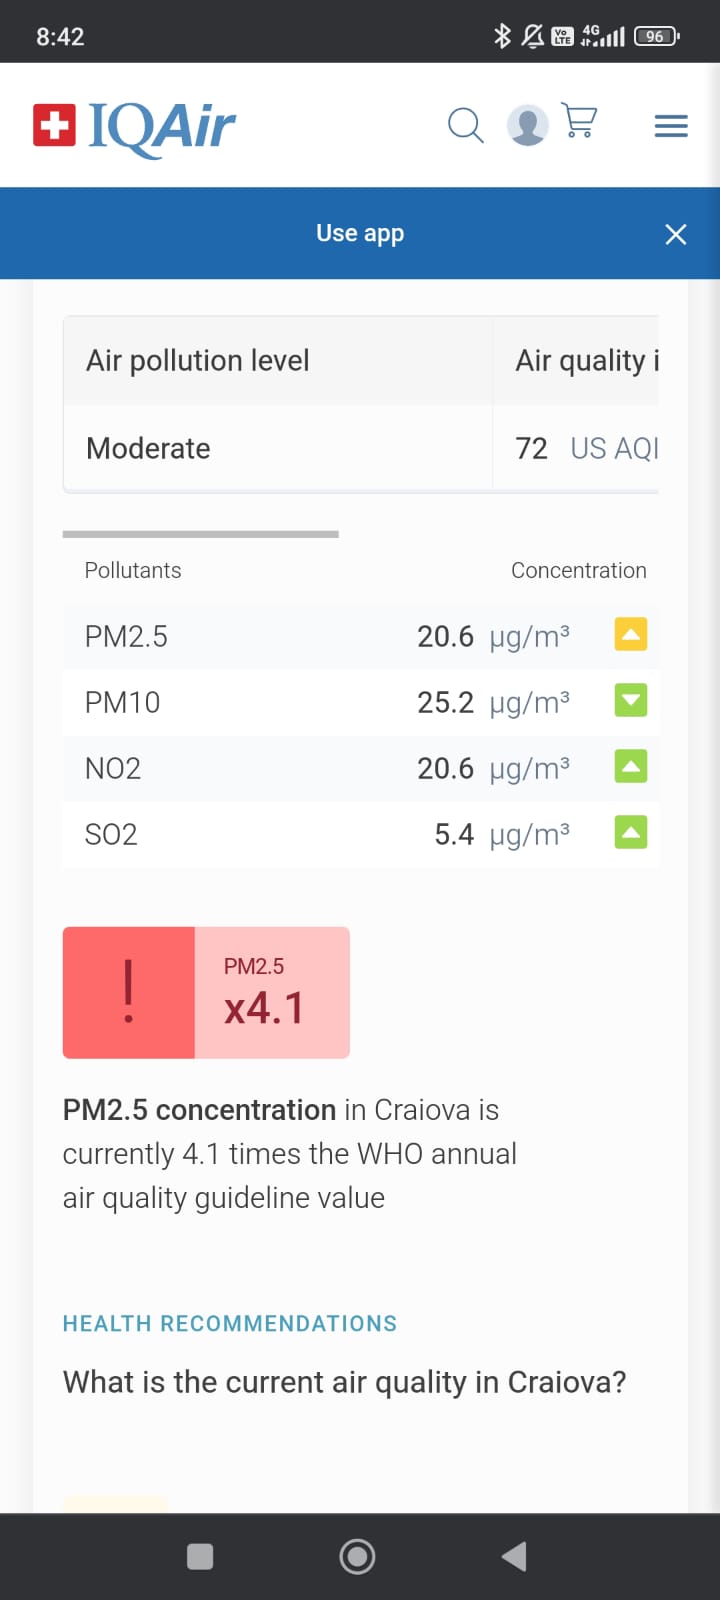
Task: Expand the PM2.5 yellow arrow
Action: point(630,635)
